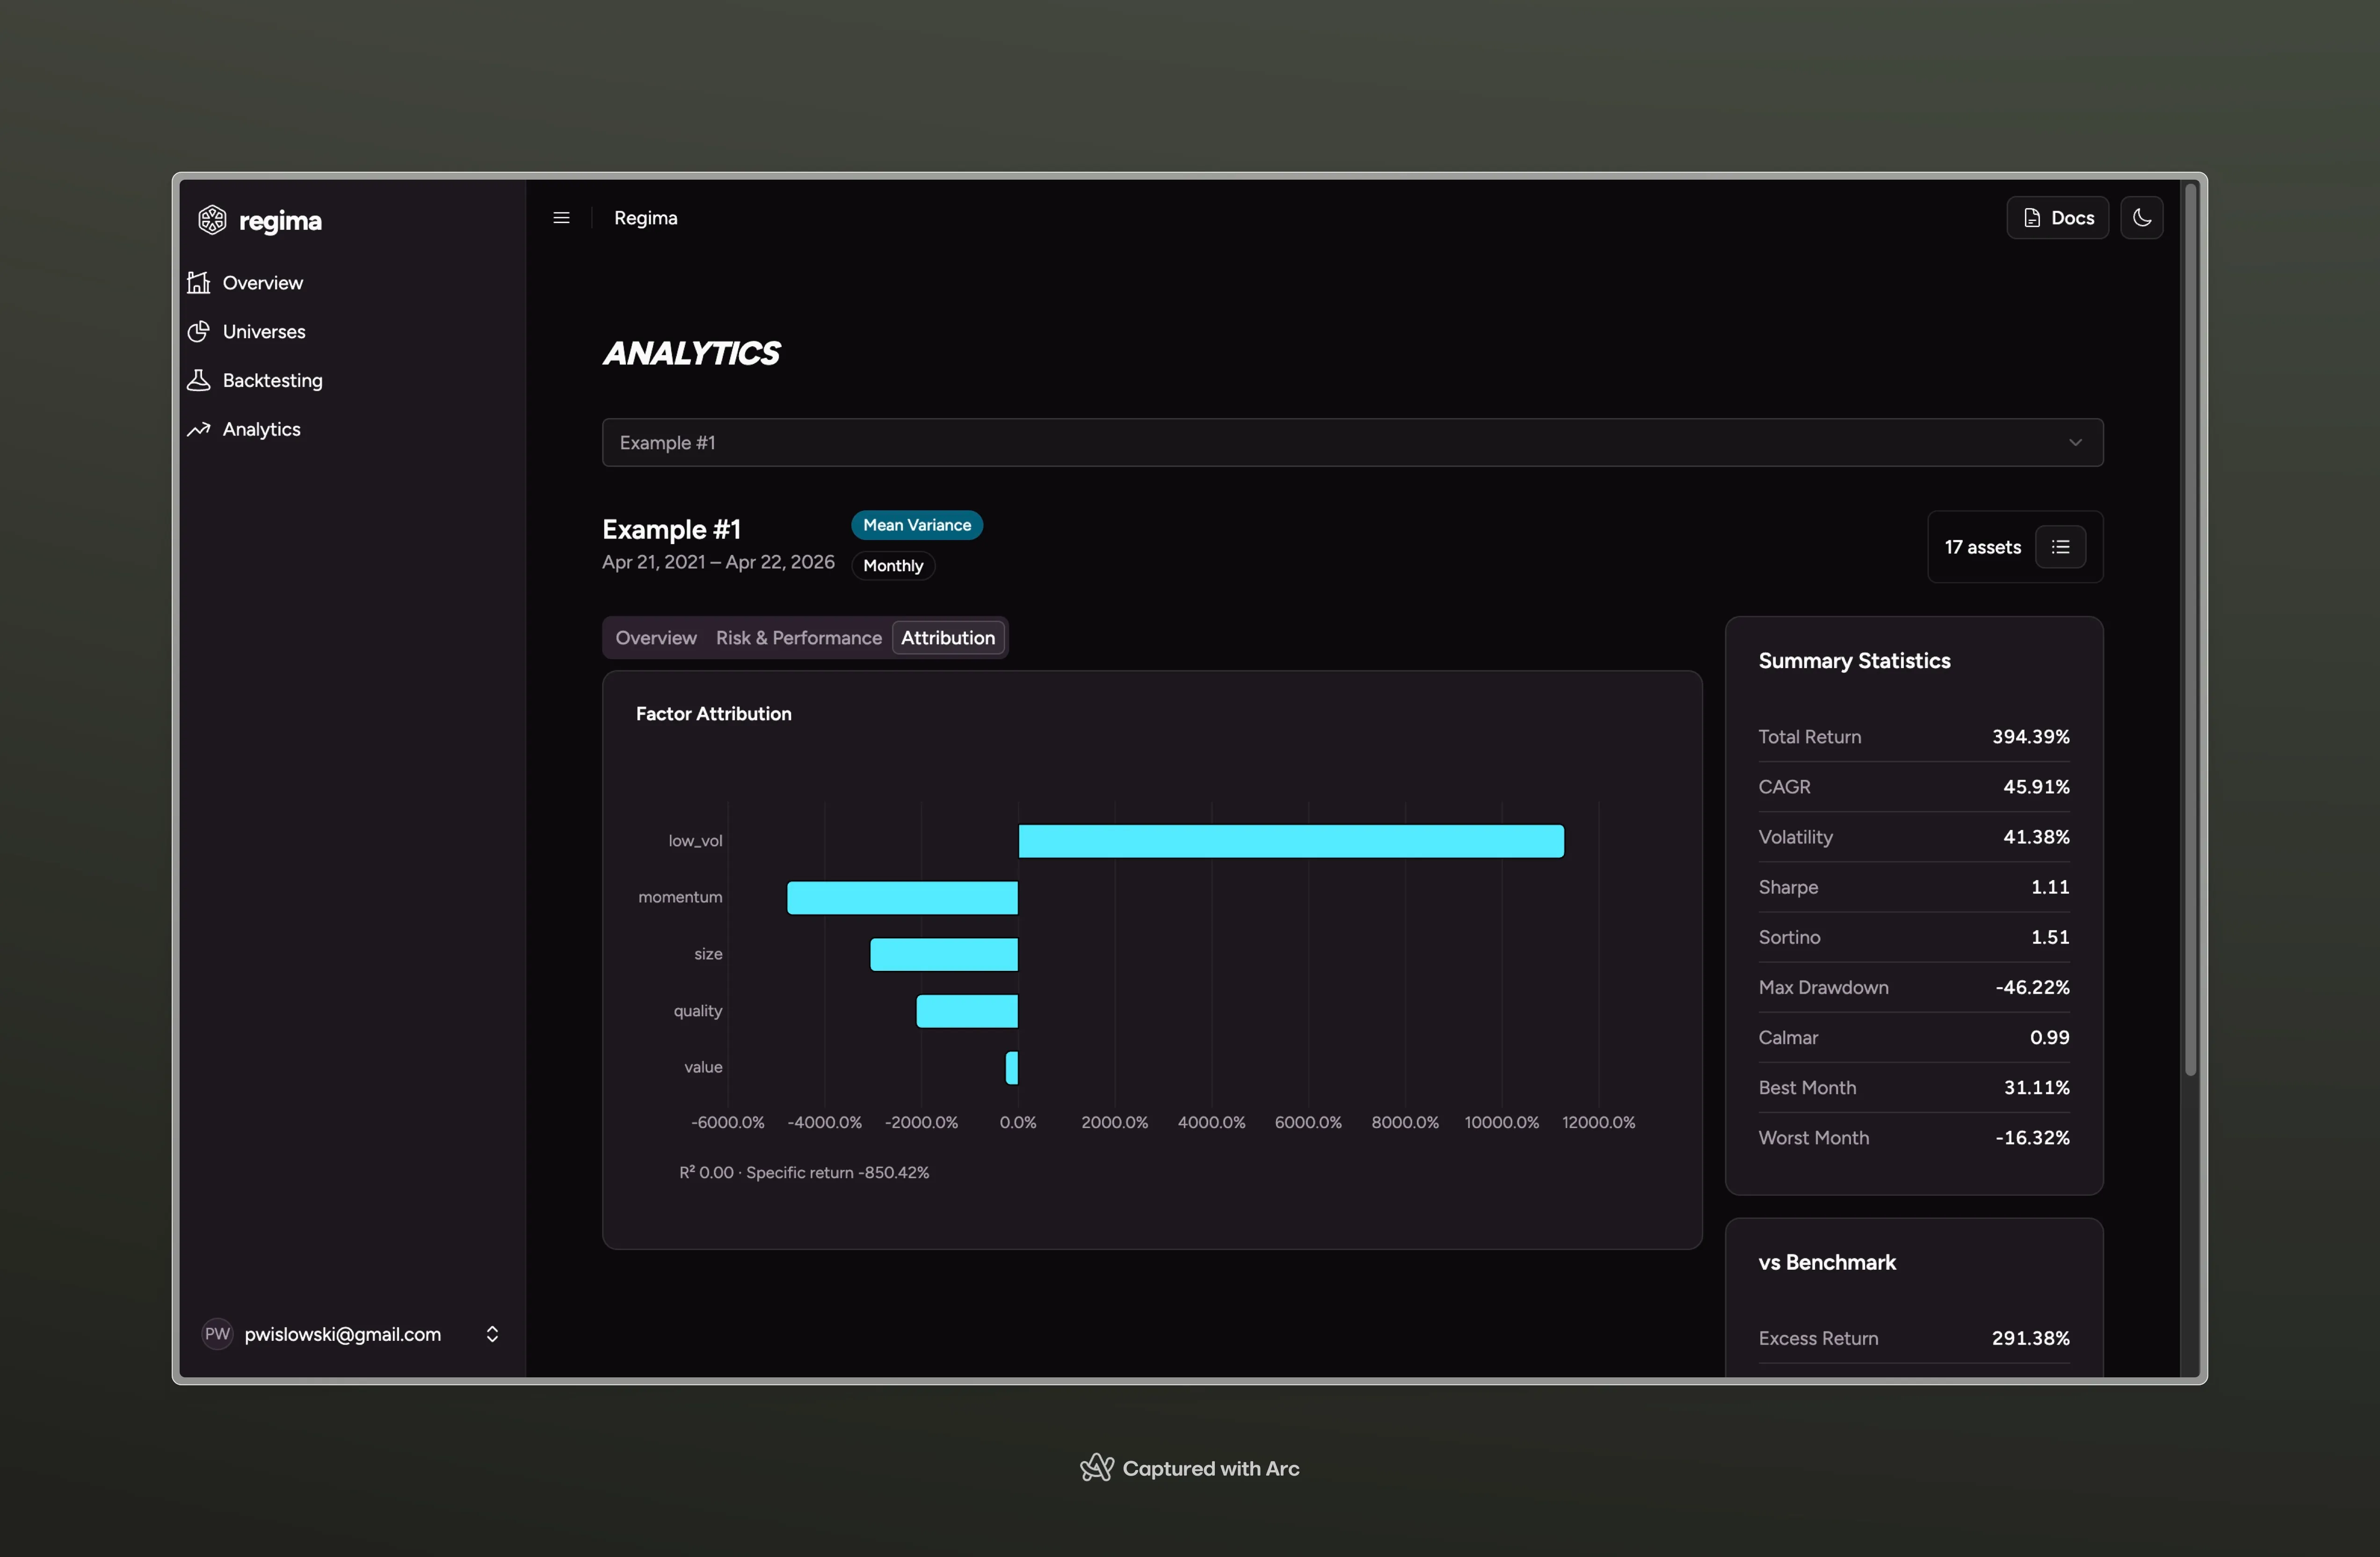2380x1557 pixels.
Task: Click the Docs document icon
Action: click(x=2031, y=218)
